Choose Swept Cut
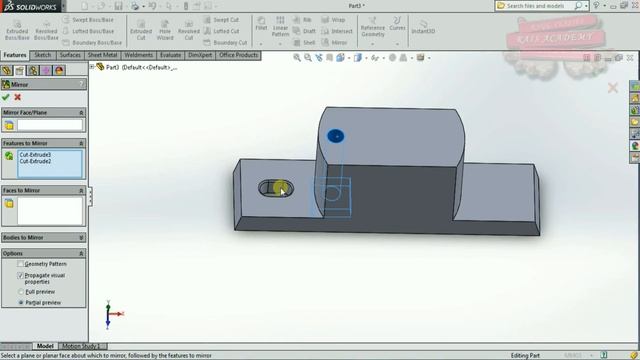The height and width of the screenshot is (360, 640). [221, 20]
